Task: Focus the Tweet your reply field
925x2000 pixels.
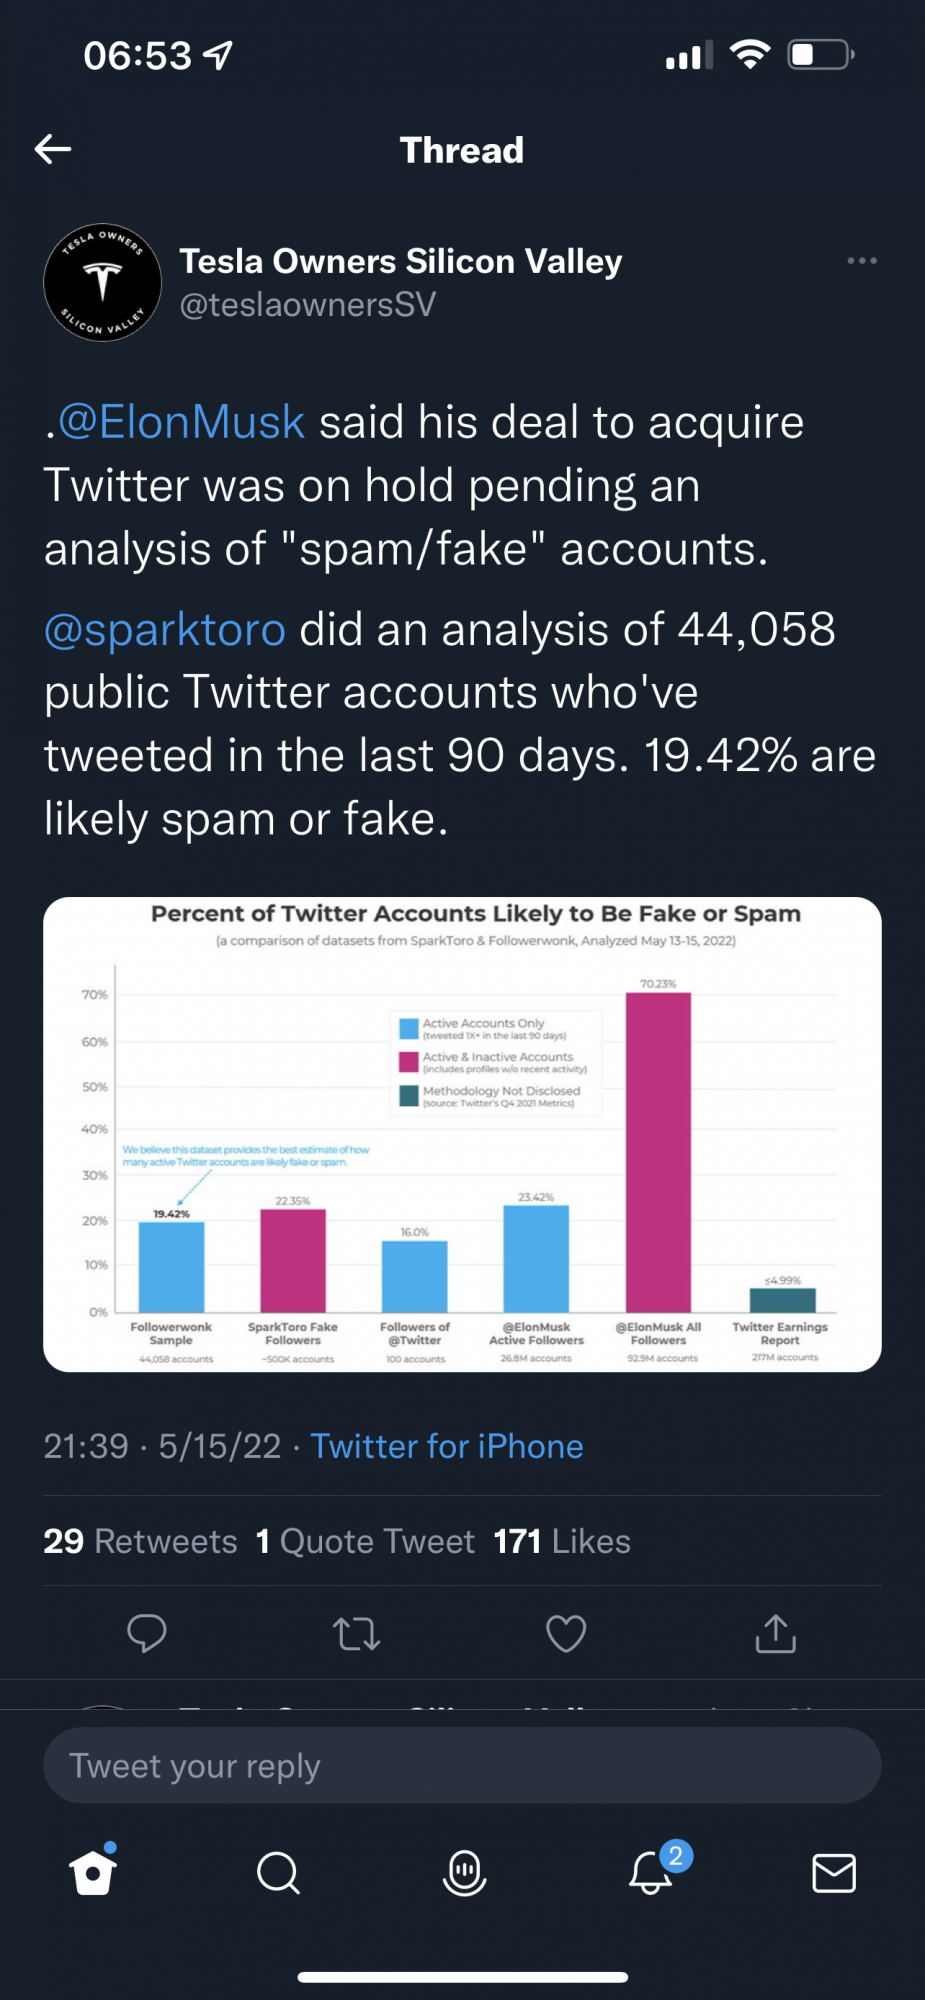Action: tap(462, 1766)
